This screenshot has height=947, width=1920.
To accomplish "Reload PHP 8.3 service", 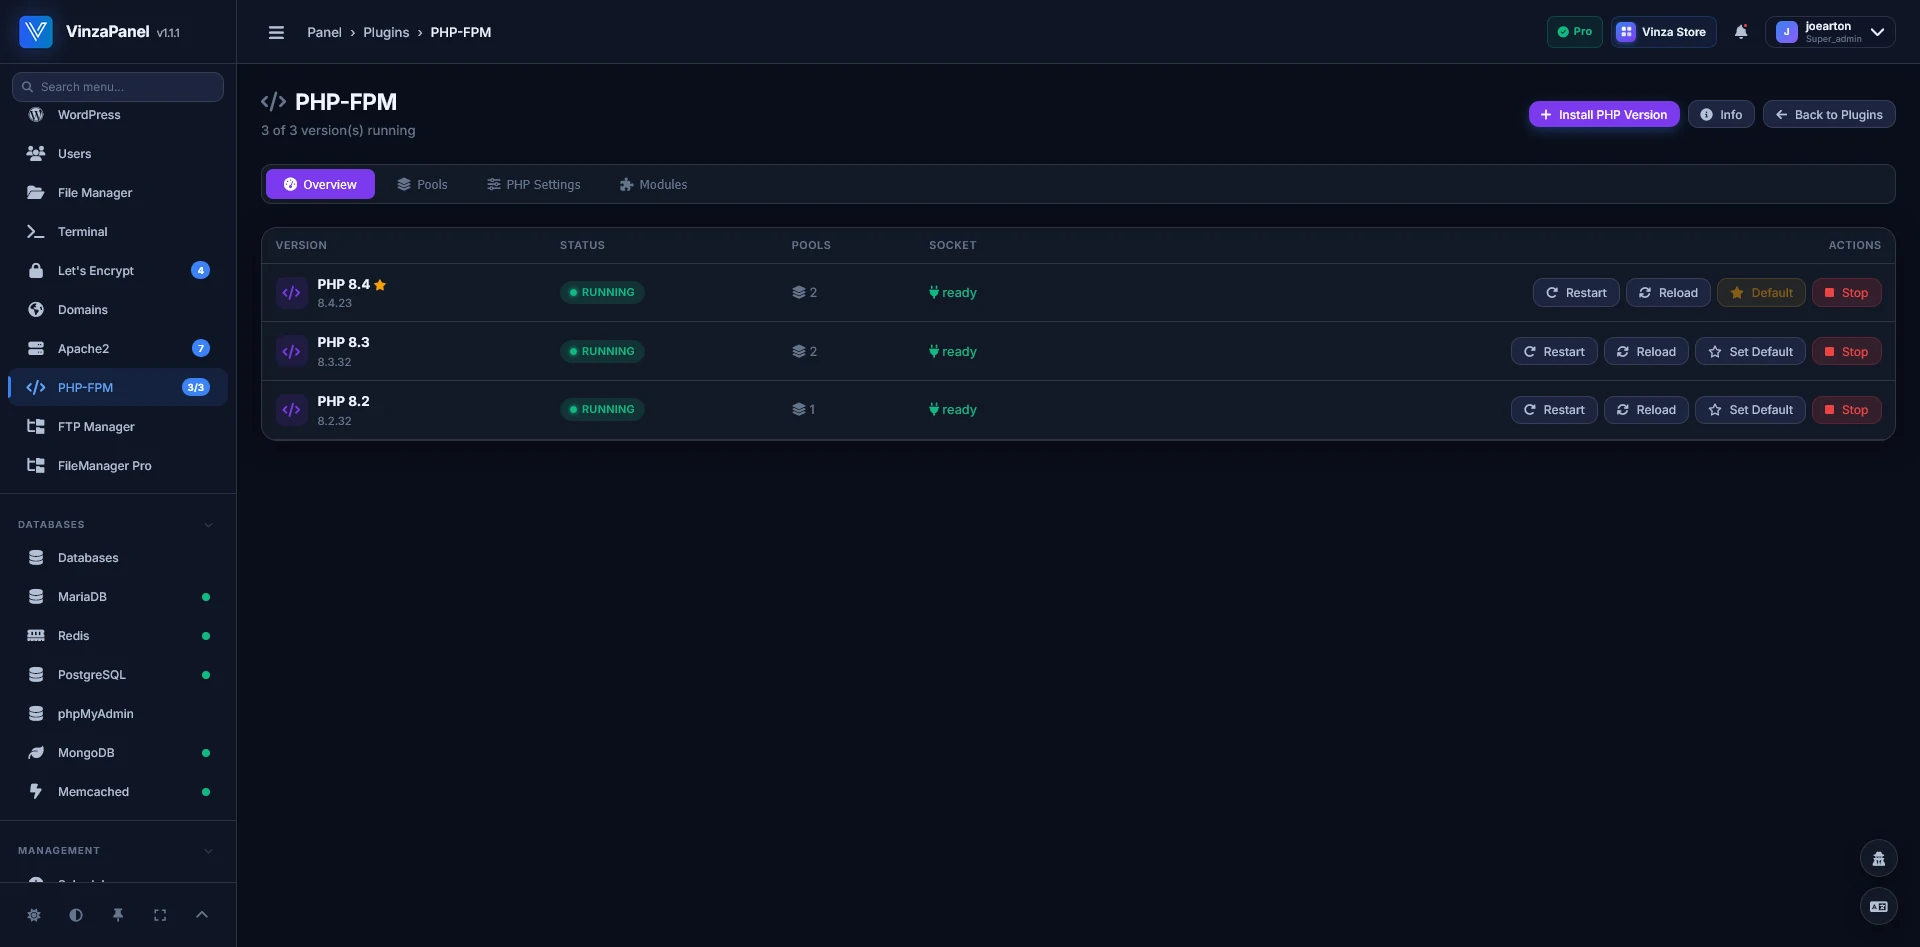I will [x=1646, y=351].
